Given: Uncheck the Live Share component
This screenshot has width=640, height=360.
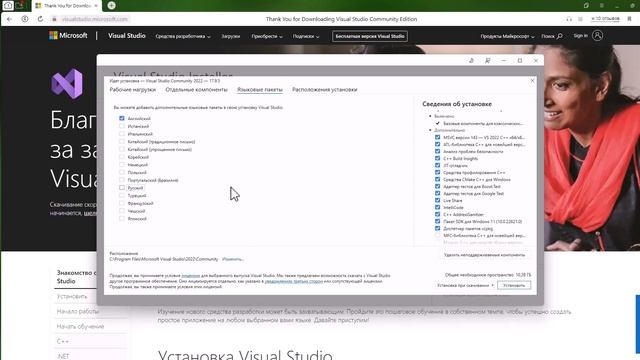Looking at the screenshot, I should (x=438, y=200).
